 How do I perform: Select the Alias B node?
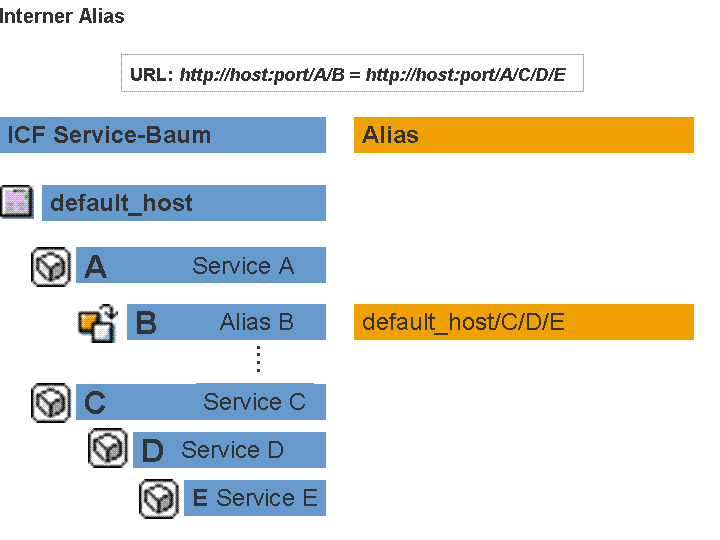(x=226, y=322)
